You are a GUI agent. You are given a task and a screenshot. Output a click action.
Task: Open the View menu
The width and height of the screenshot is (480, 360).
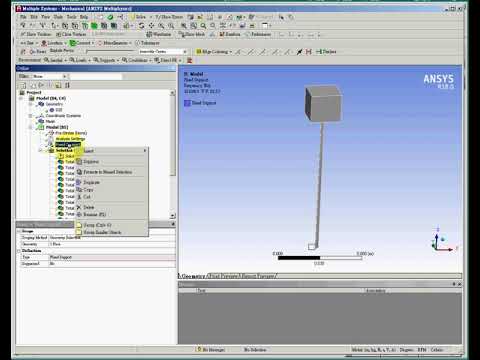tap(46, 17)
